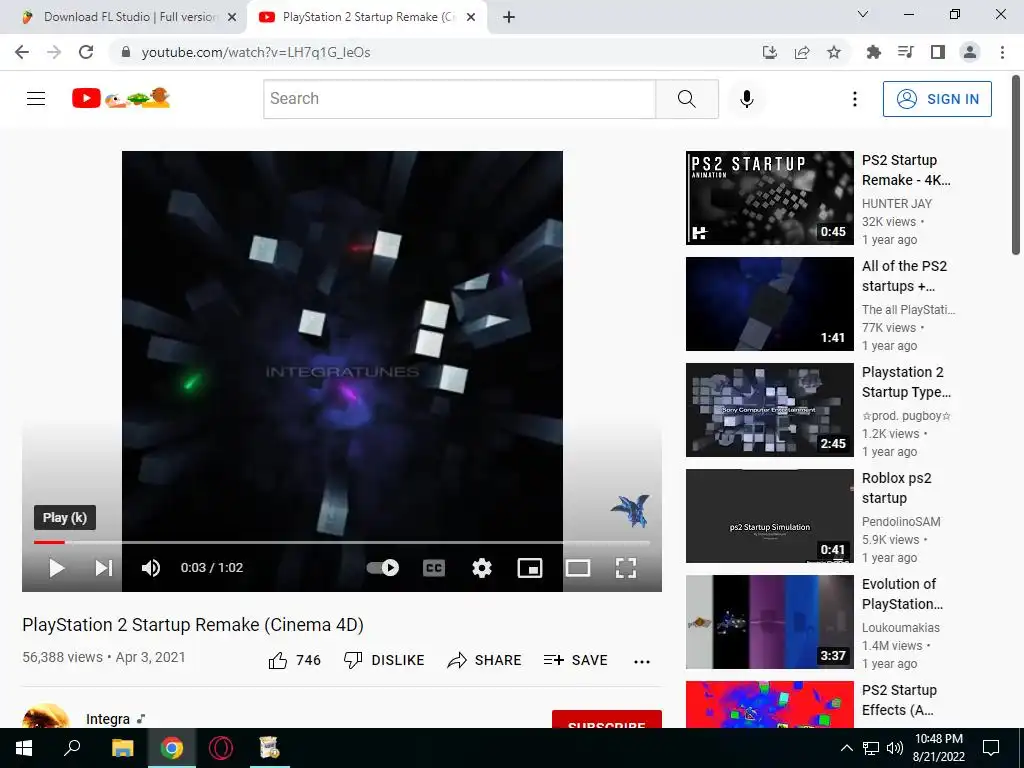Click the Chrome taskbar icon
This screenshot has height=768, width=1024.
point(172,748)
